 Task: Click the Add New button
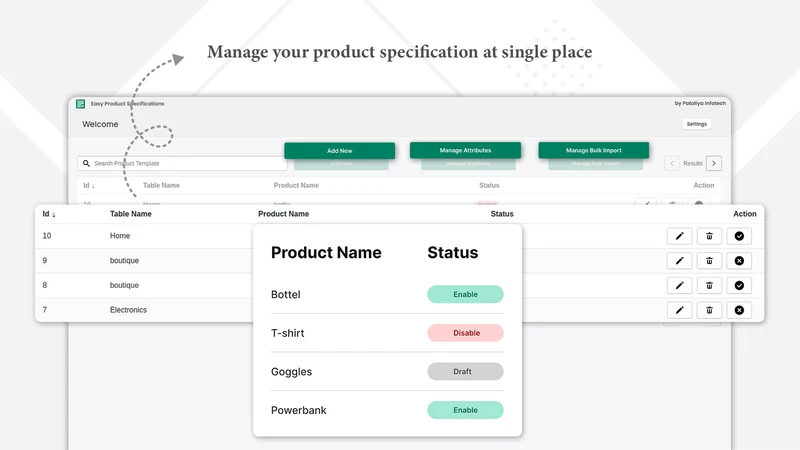[339, 151]
